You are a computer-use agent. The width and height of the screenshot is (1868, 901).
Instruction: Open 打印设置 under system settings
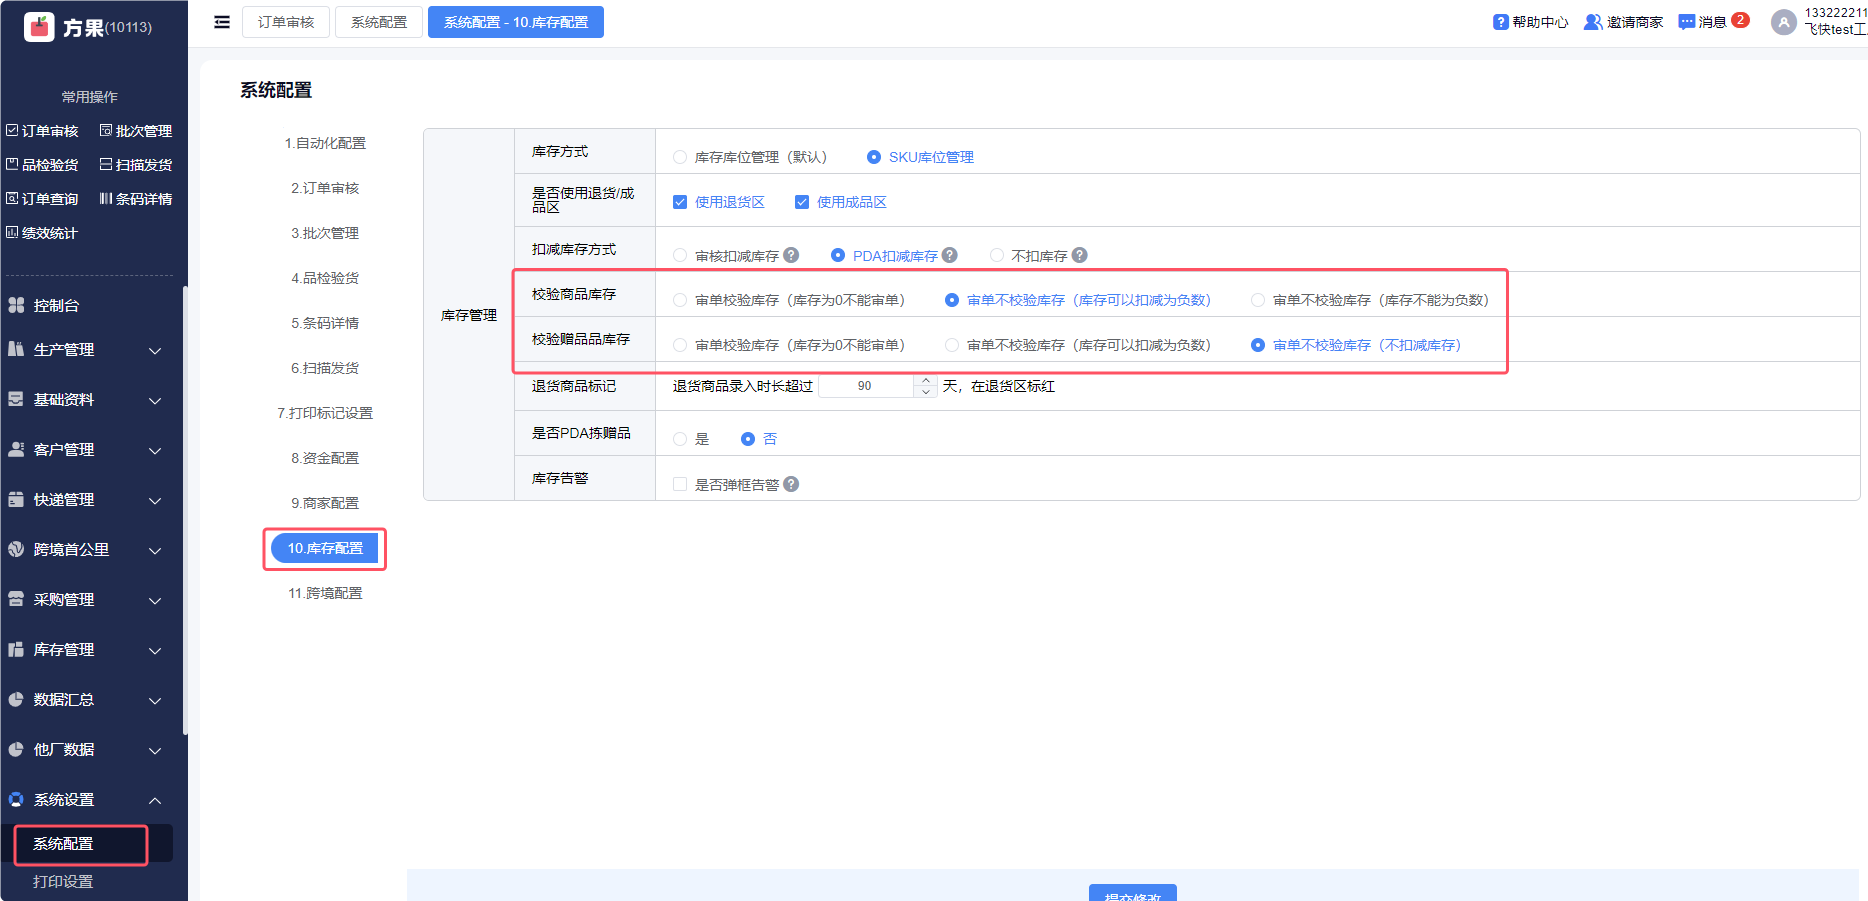click(x=63, y=882)
